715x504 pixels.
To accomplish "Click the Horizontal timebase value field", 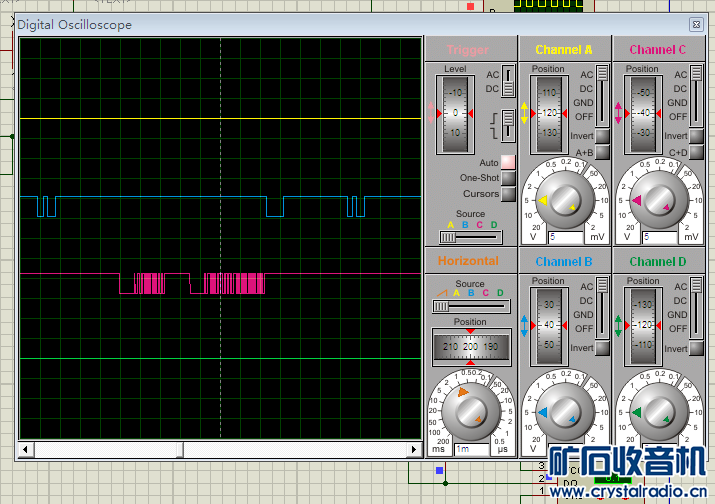I will tap(470, 450).
